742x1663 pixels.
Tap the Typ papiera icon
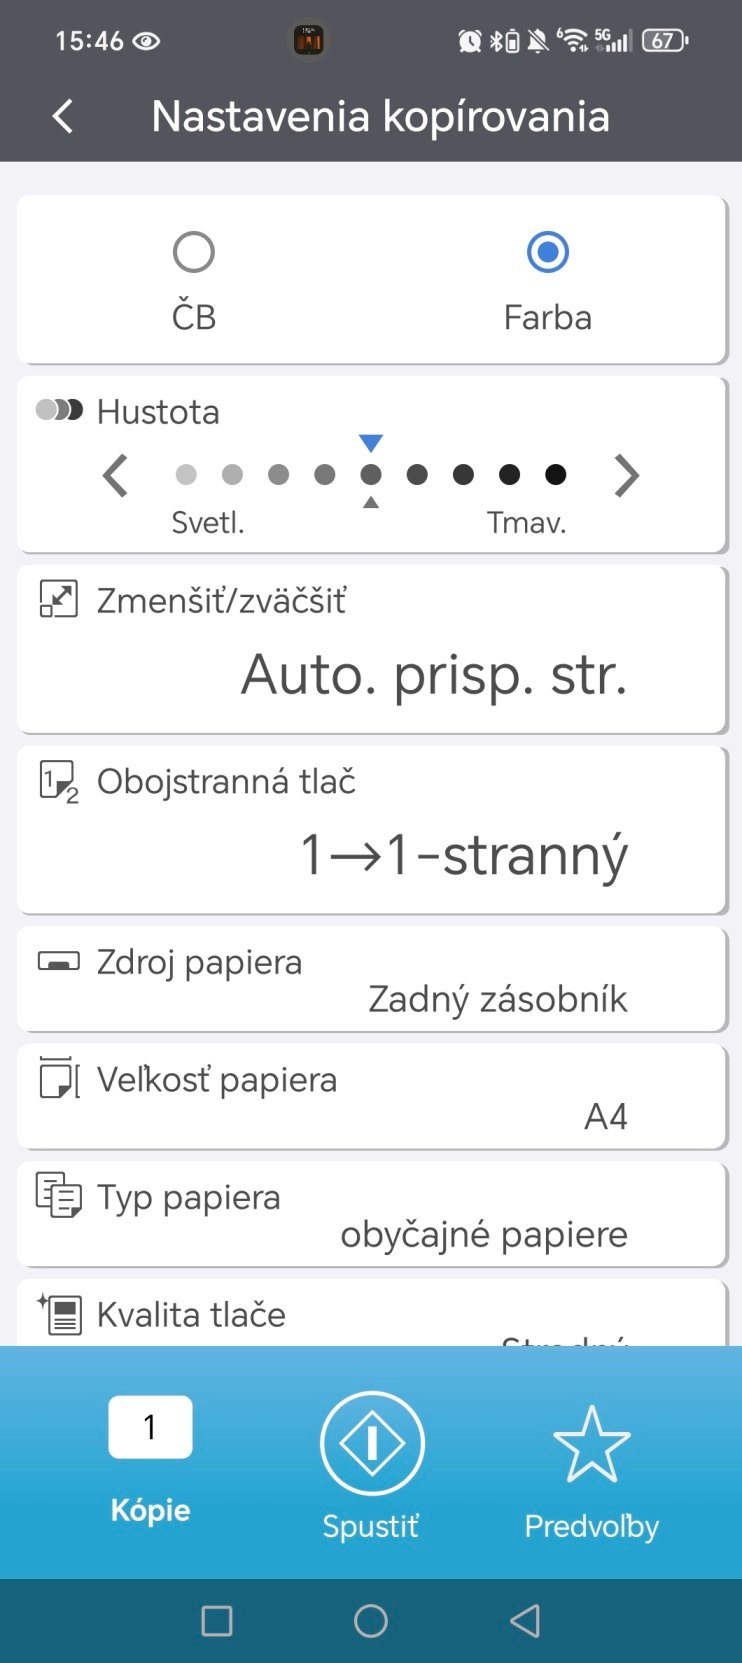(59, 1196)
